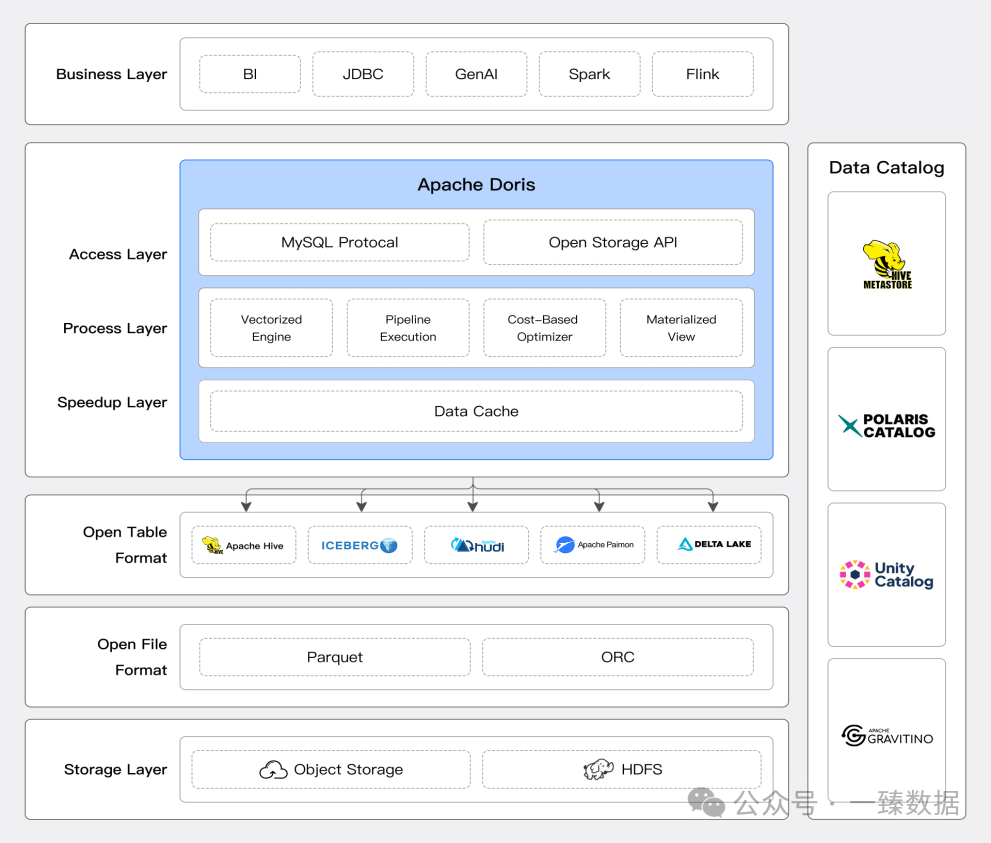
Task: Click the Pipeline Execution box
Action: 408,328
